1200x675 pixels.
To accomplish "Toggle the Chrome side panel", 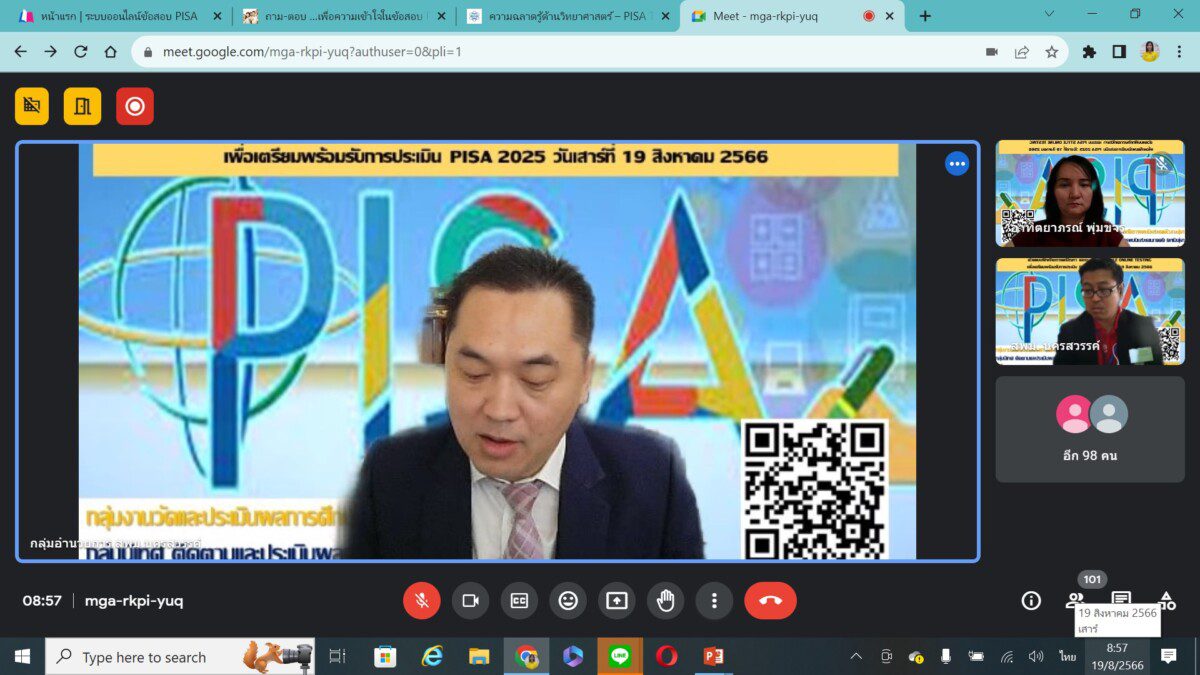I will point(1120,52).
